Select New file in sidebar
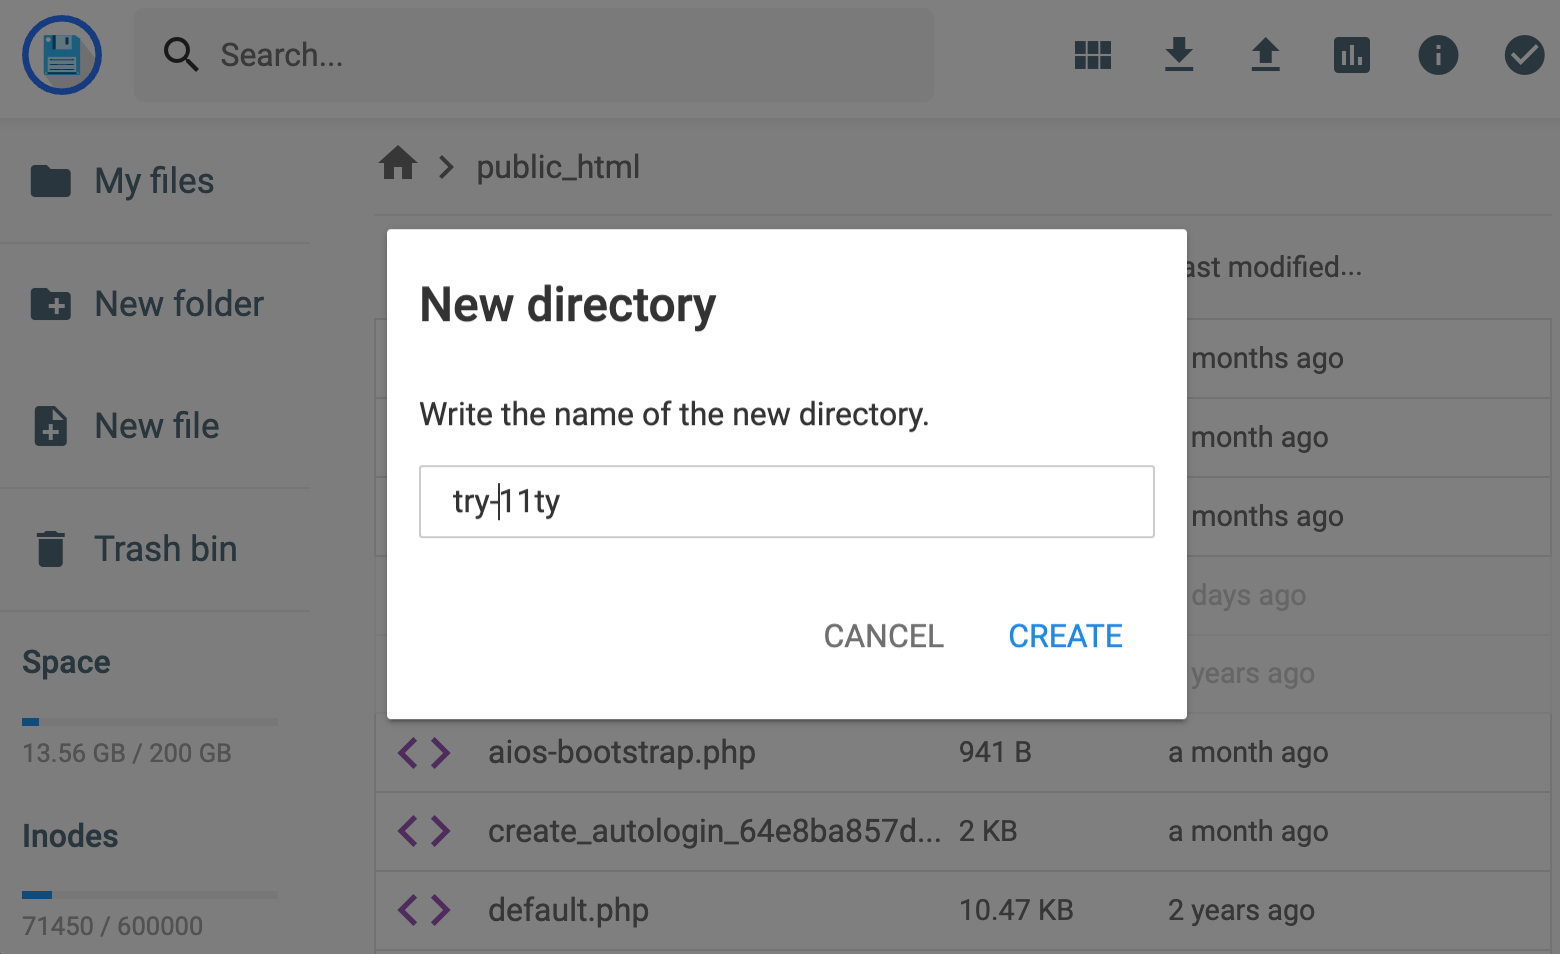 tap(156, 426)
